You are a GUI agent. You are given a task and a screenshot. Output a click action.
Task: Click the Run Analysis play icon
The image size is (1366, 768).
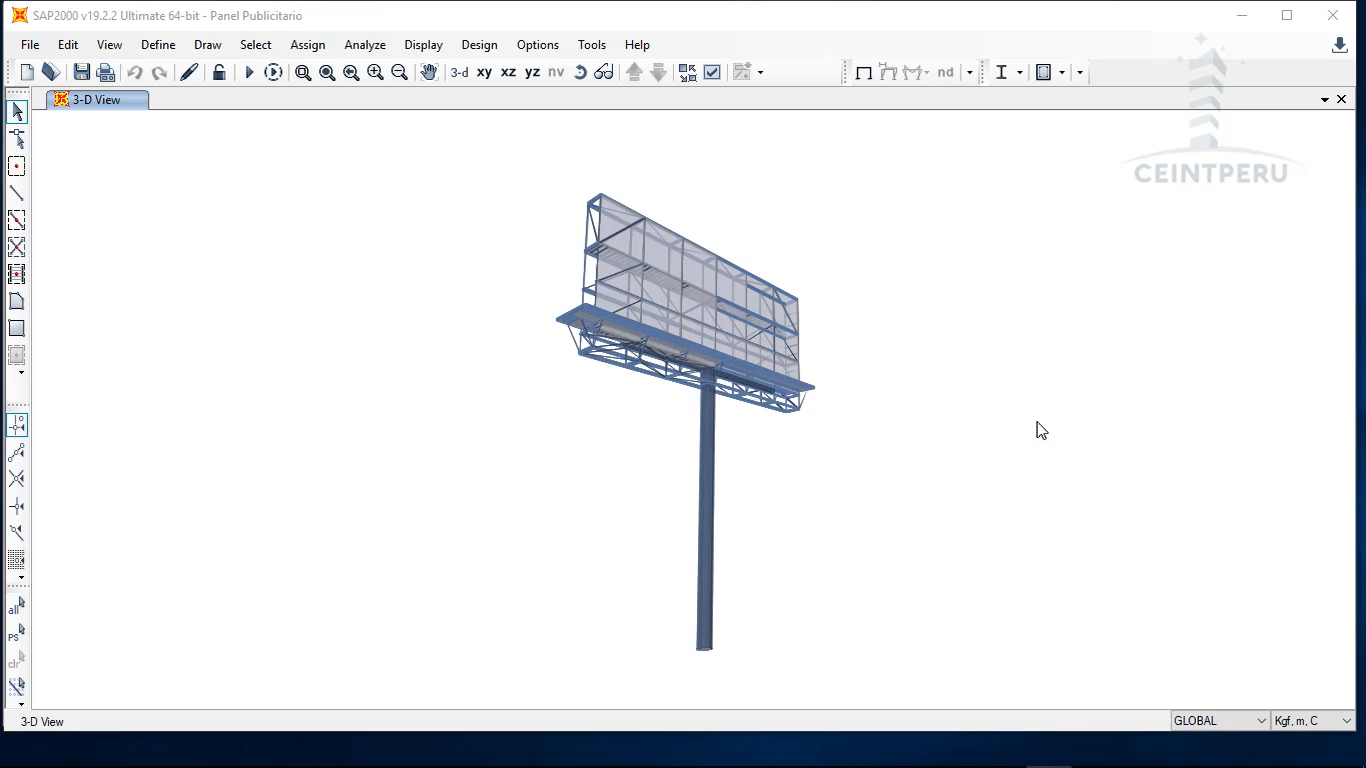pyautogui.click(x=249, y=72)
